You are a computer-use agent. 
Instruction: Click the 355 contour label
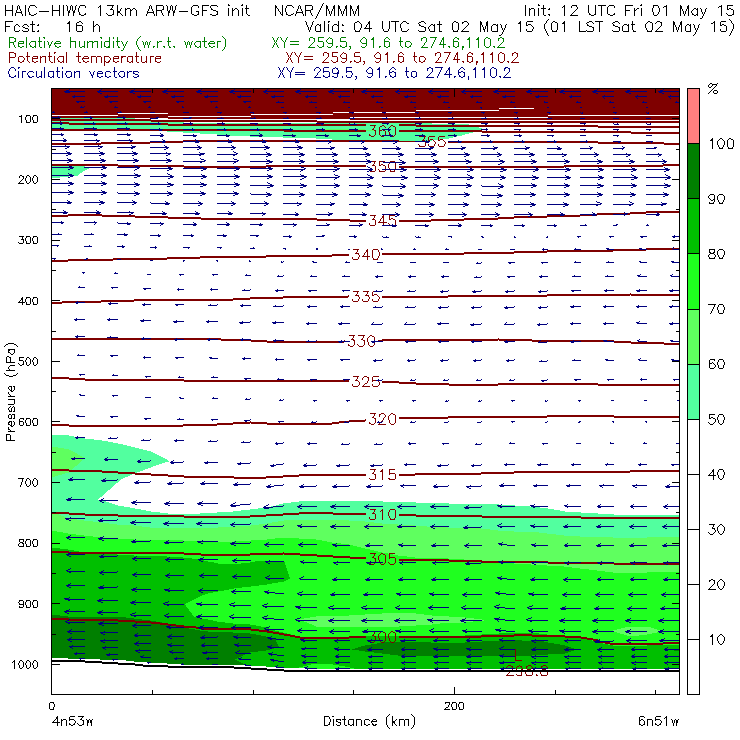point(431,141)
